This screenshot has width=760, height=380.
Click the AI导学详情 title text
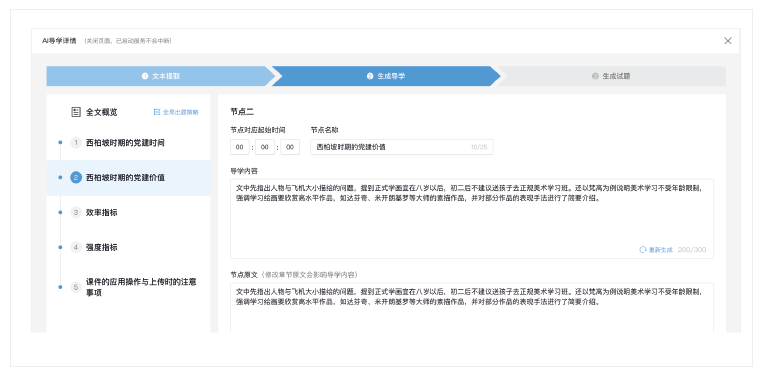(59, 41)
